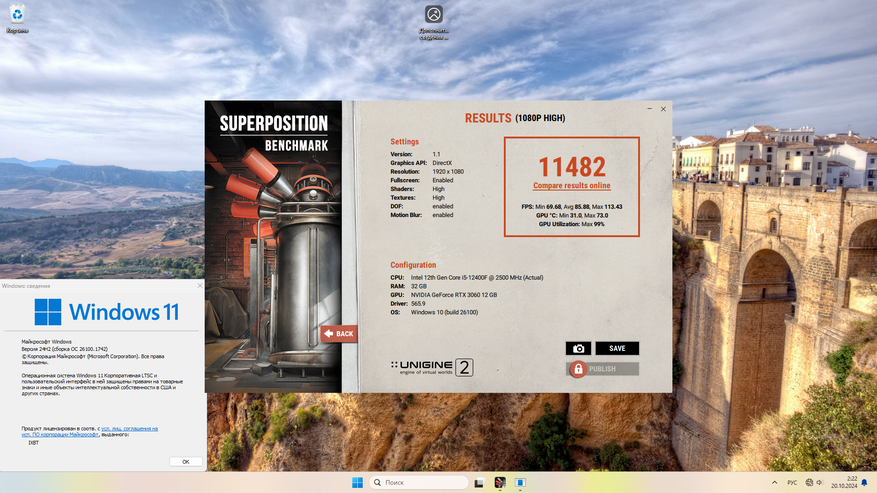Click the winver window icon in taskbar
Image resolution: width=877 pixels, height=493 pixels.
pyautogui.click(x=520, y=482)
